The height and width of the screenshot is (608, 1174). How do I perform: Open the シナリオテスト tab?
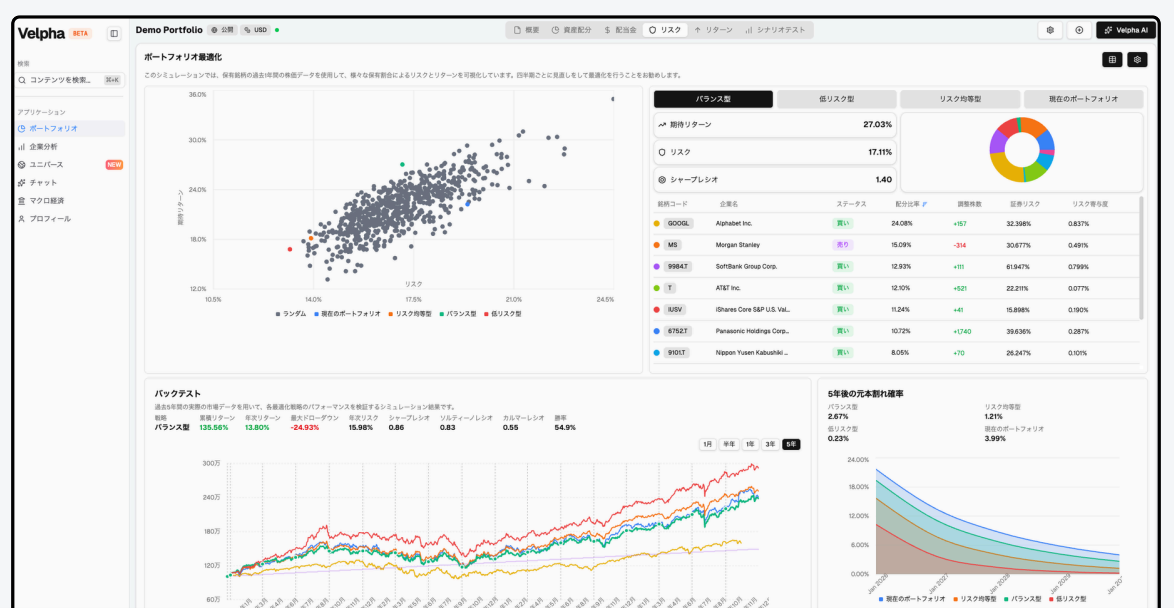[775, 30]
